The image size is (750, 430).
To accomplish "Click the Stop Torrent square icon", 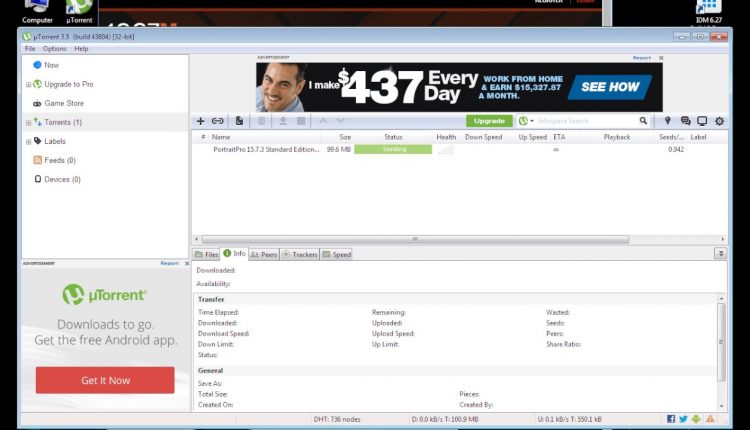I will 301,121.
